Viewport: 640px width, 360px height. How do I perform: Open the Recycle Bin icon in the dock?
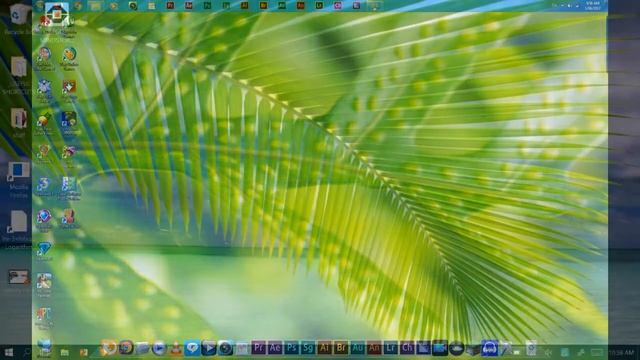point(531,348)
